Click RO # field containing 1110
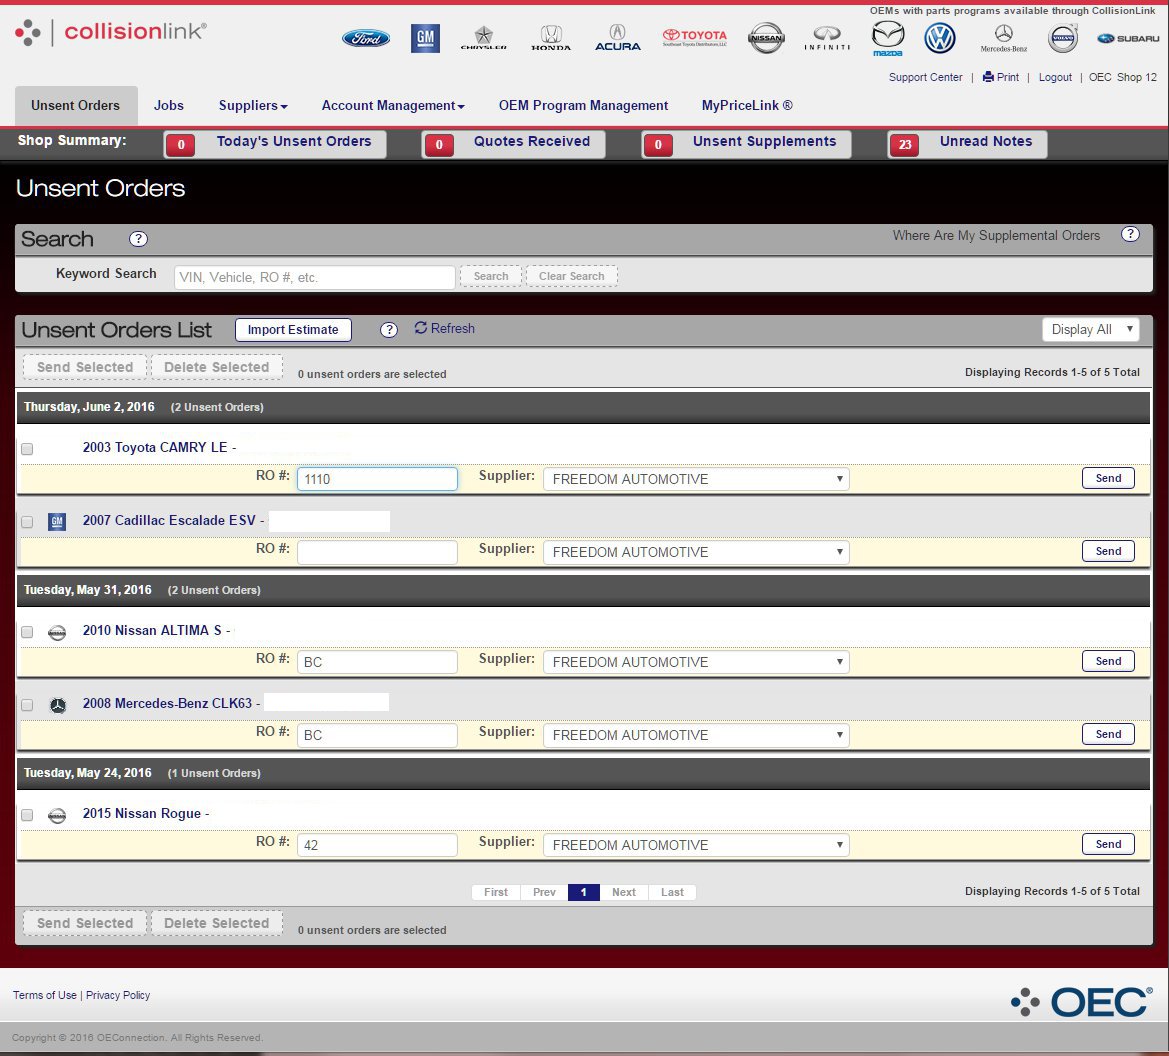 pos(377,479)
